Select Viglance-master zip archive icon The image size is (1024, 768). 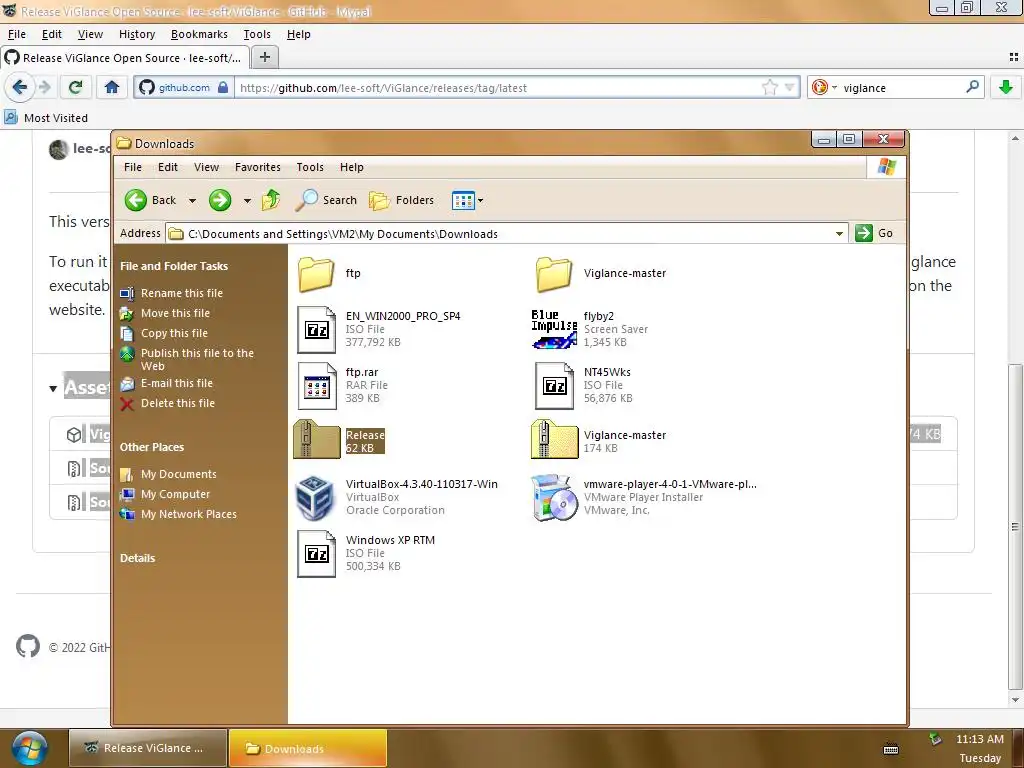click(x=554, y=439)
